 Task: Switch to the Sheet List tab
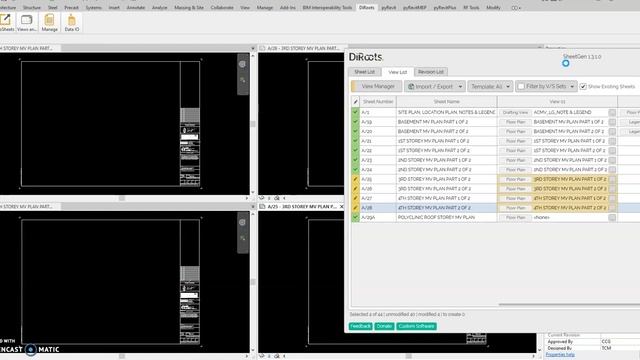click(364, 72)
